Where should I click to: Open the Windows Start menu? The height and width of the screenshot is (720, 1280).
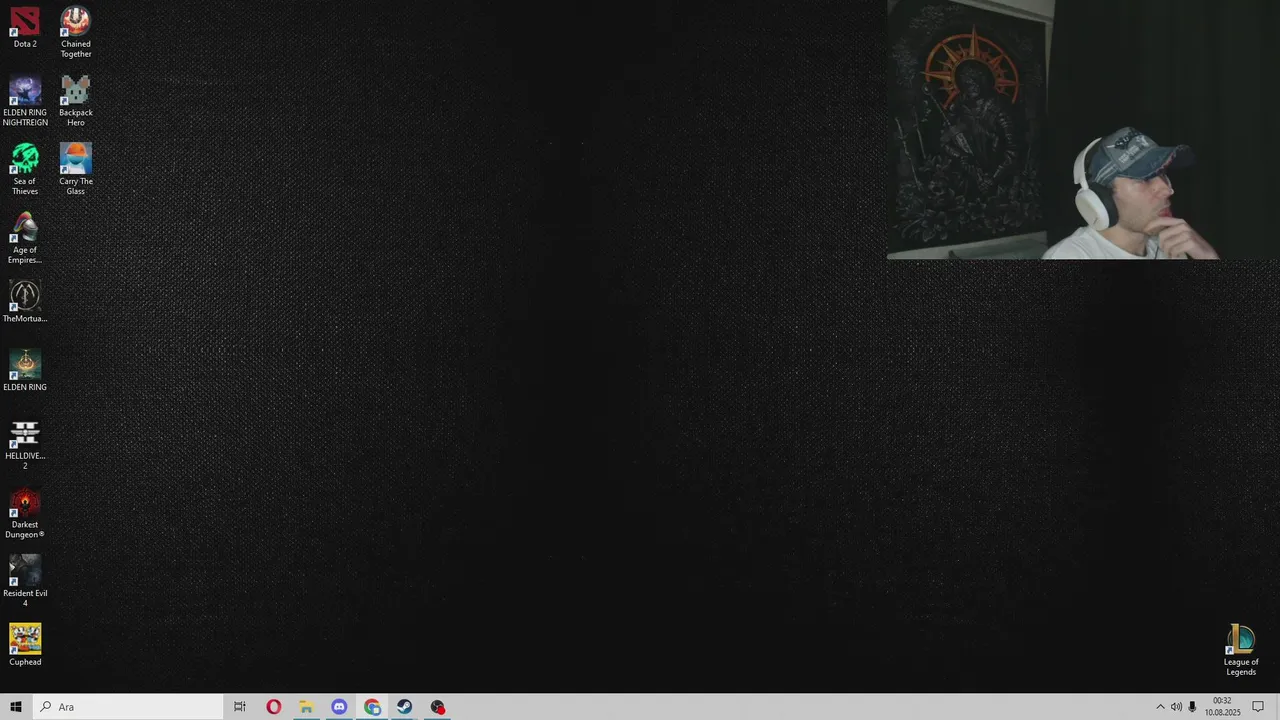point(16,707)
